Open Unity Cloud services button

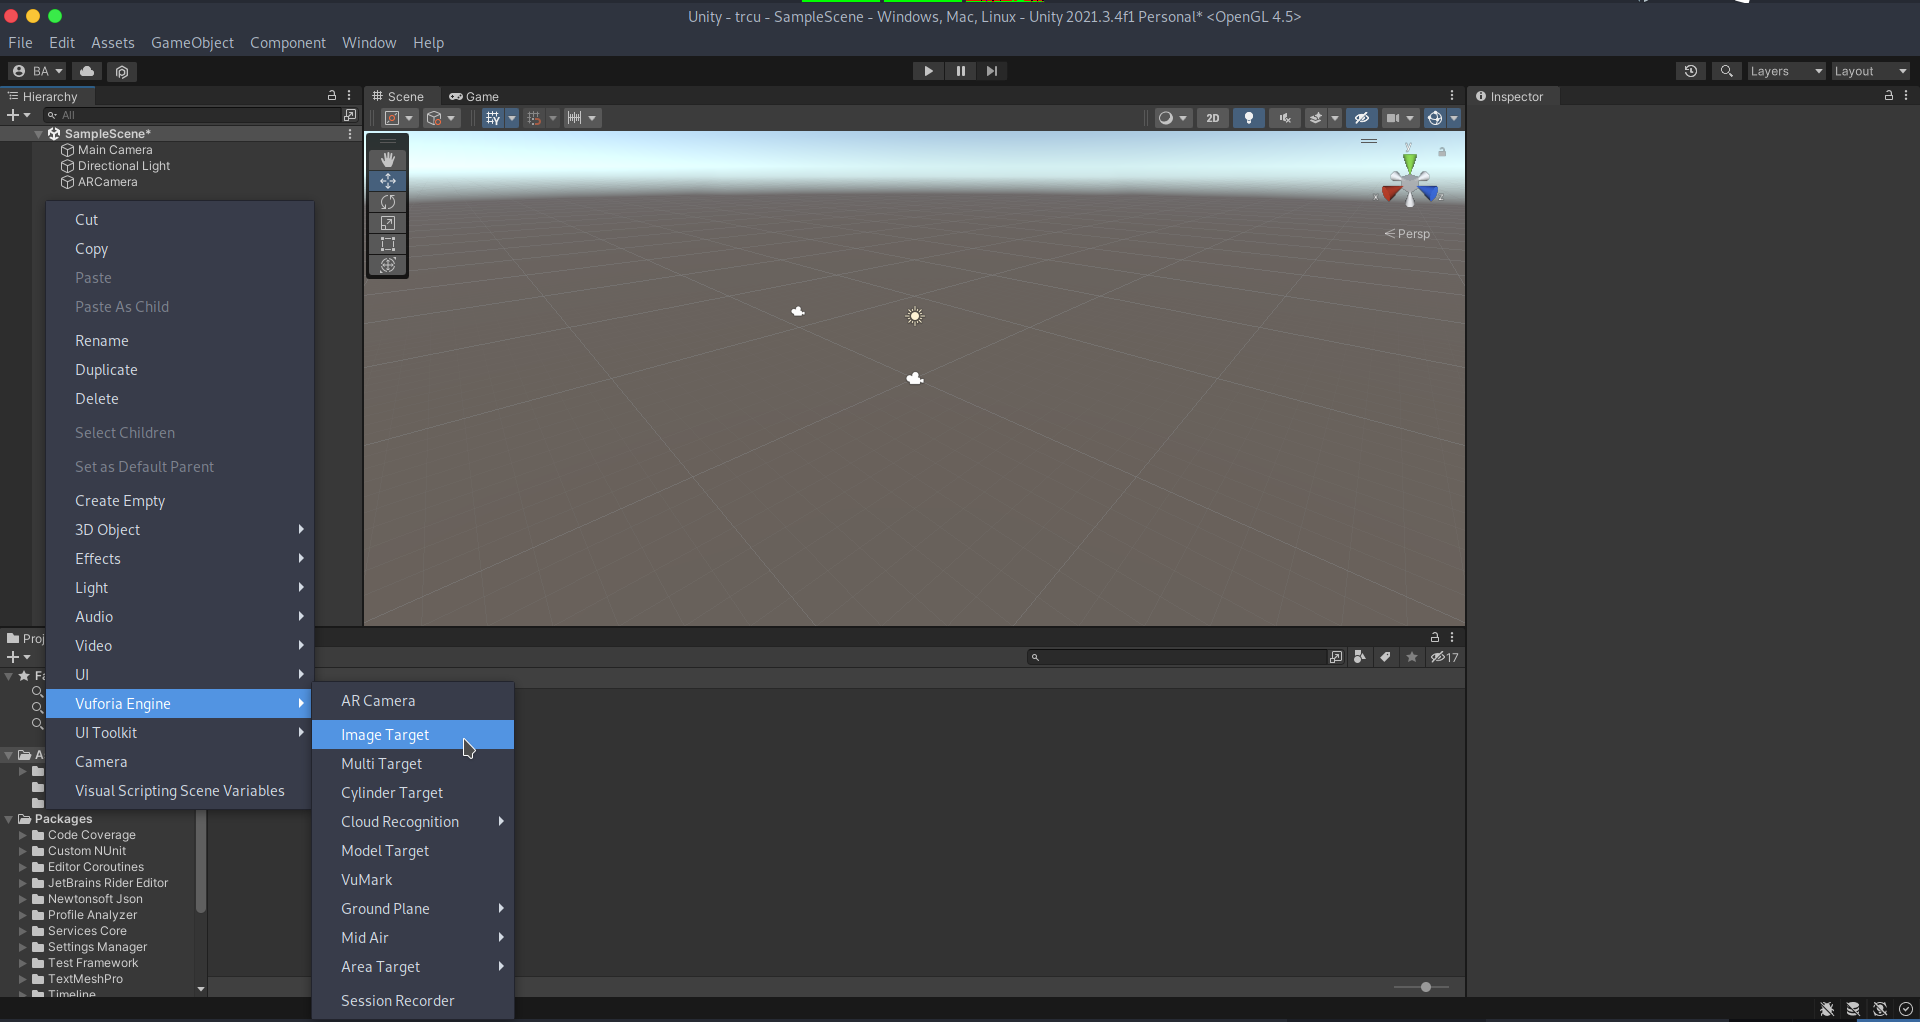87,71
